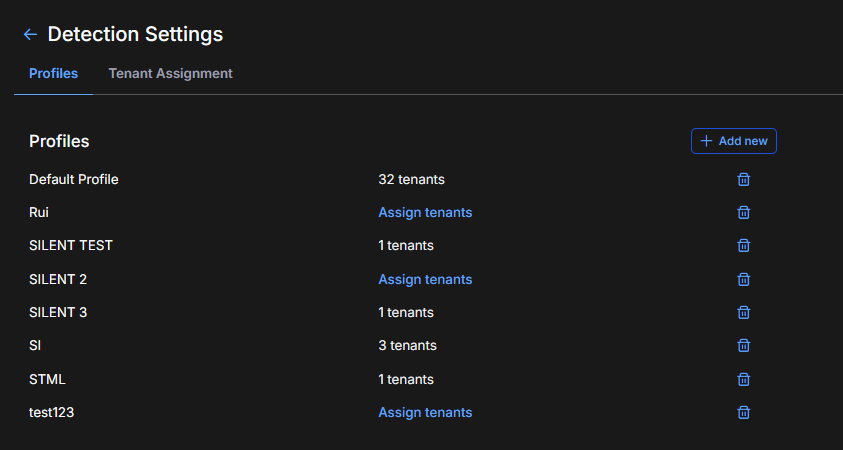Assign tenants to SILENT 2
843x450 pixels.
click(x=425, y=279)
